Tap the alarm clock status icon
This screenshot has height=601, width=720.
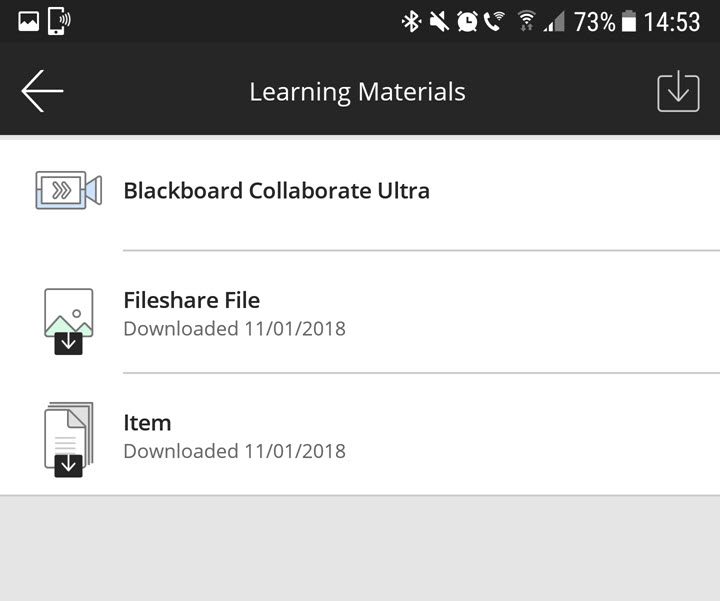[x=467, y=22]
